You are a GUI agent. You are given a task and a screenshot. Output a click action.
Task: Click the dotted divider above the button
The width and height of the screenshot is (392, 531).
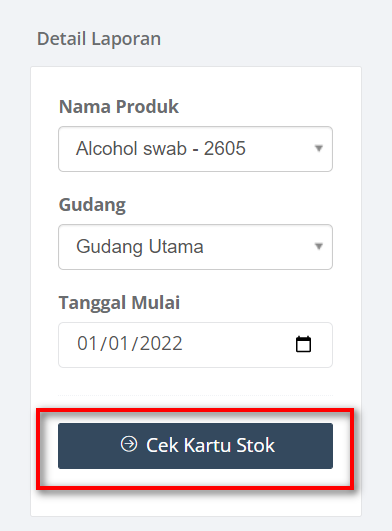195,395
